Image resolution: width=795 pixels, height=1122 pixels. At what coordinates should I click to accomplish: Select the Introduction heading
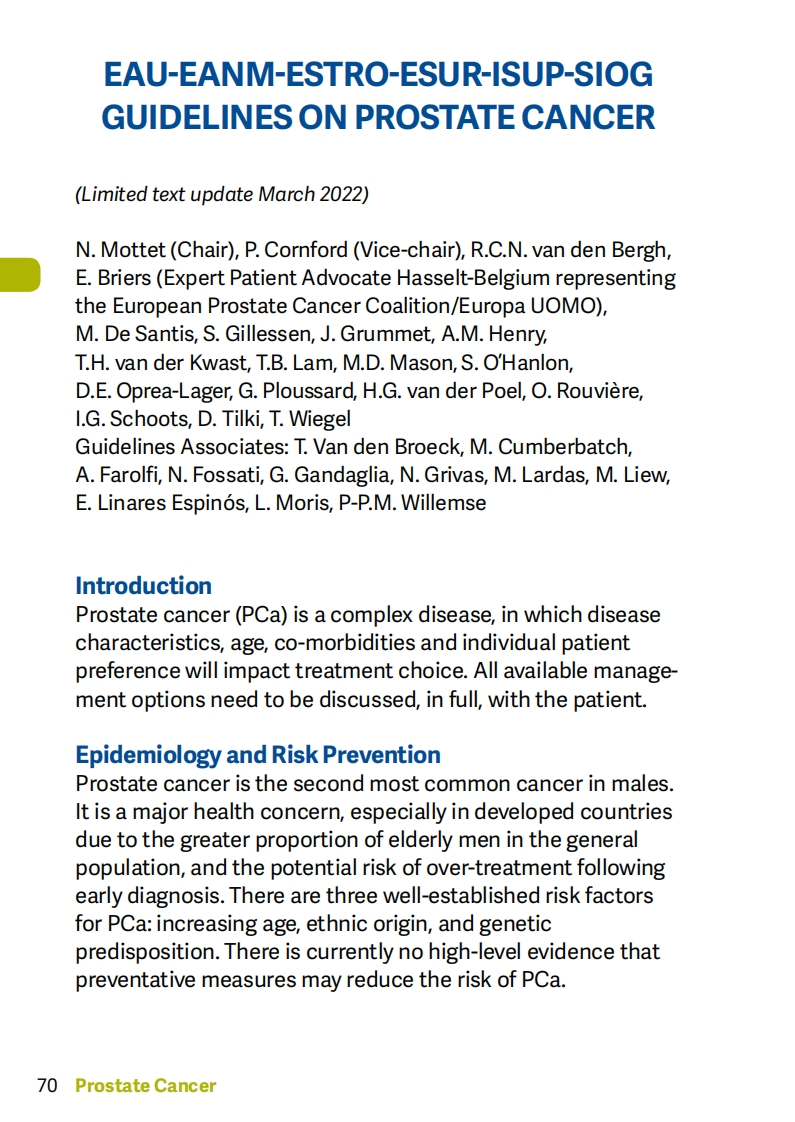[143, 585]
